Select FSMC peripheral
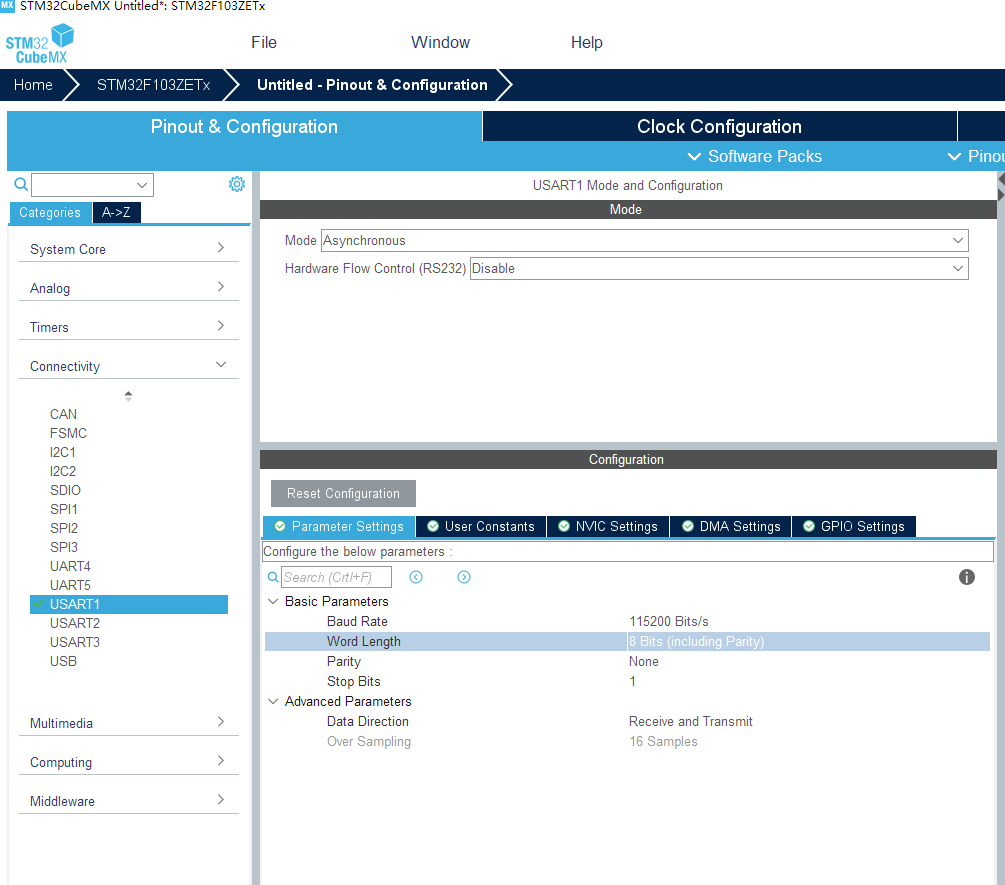1005x885 pixels. click(x=68, y=433)
